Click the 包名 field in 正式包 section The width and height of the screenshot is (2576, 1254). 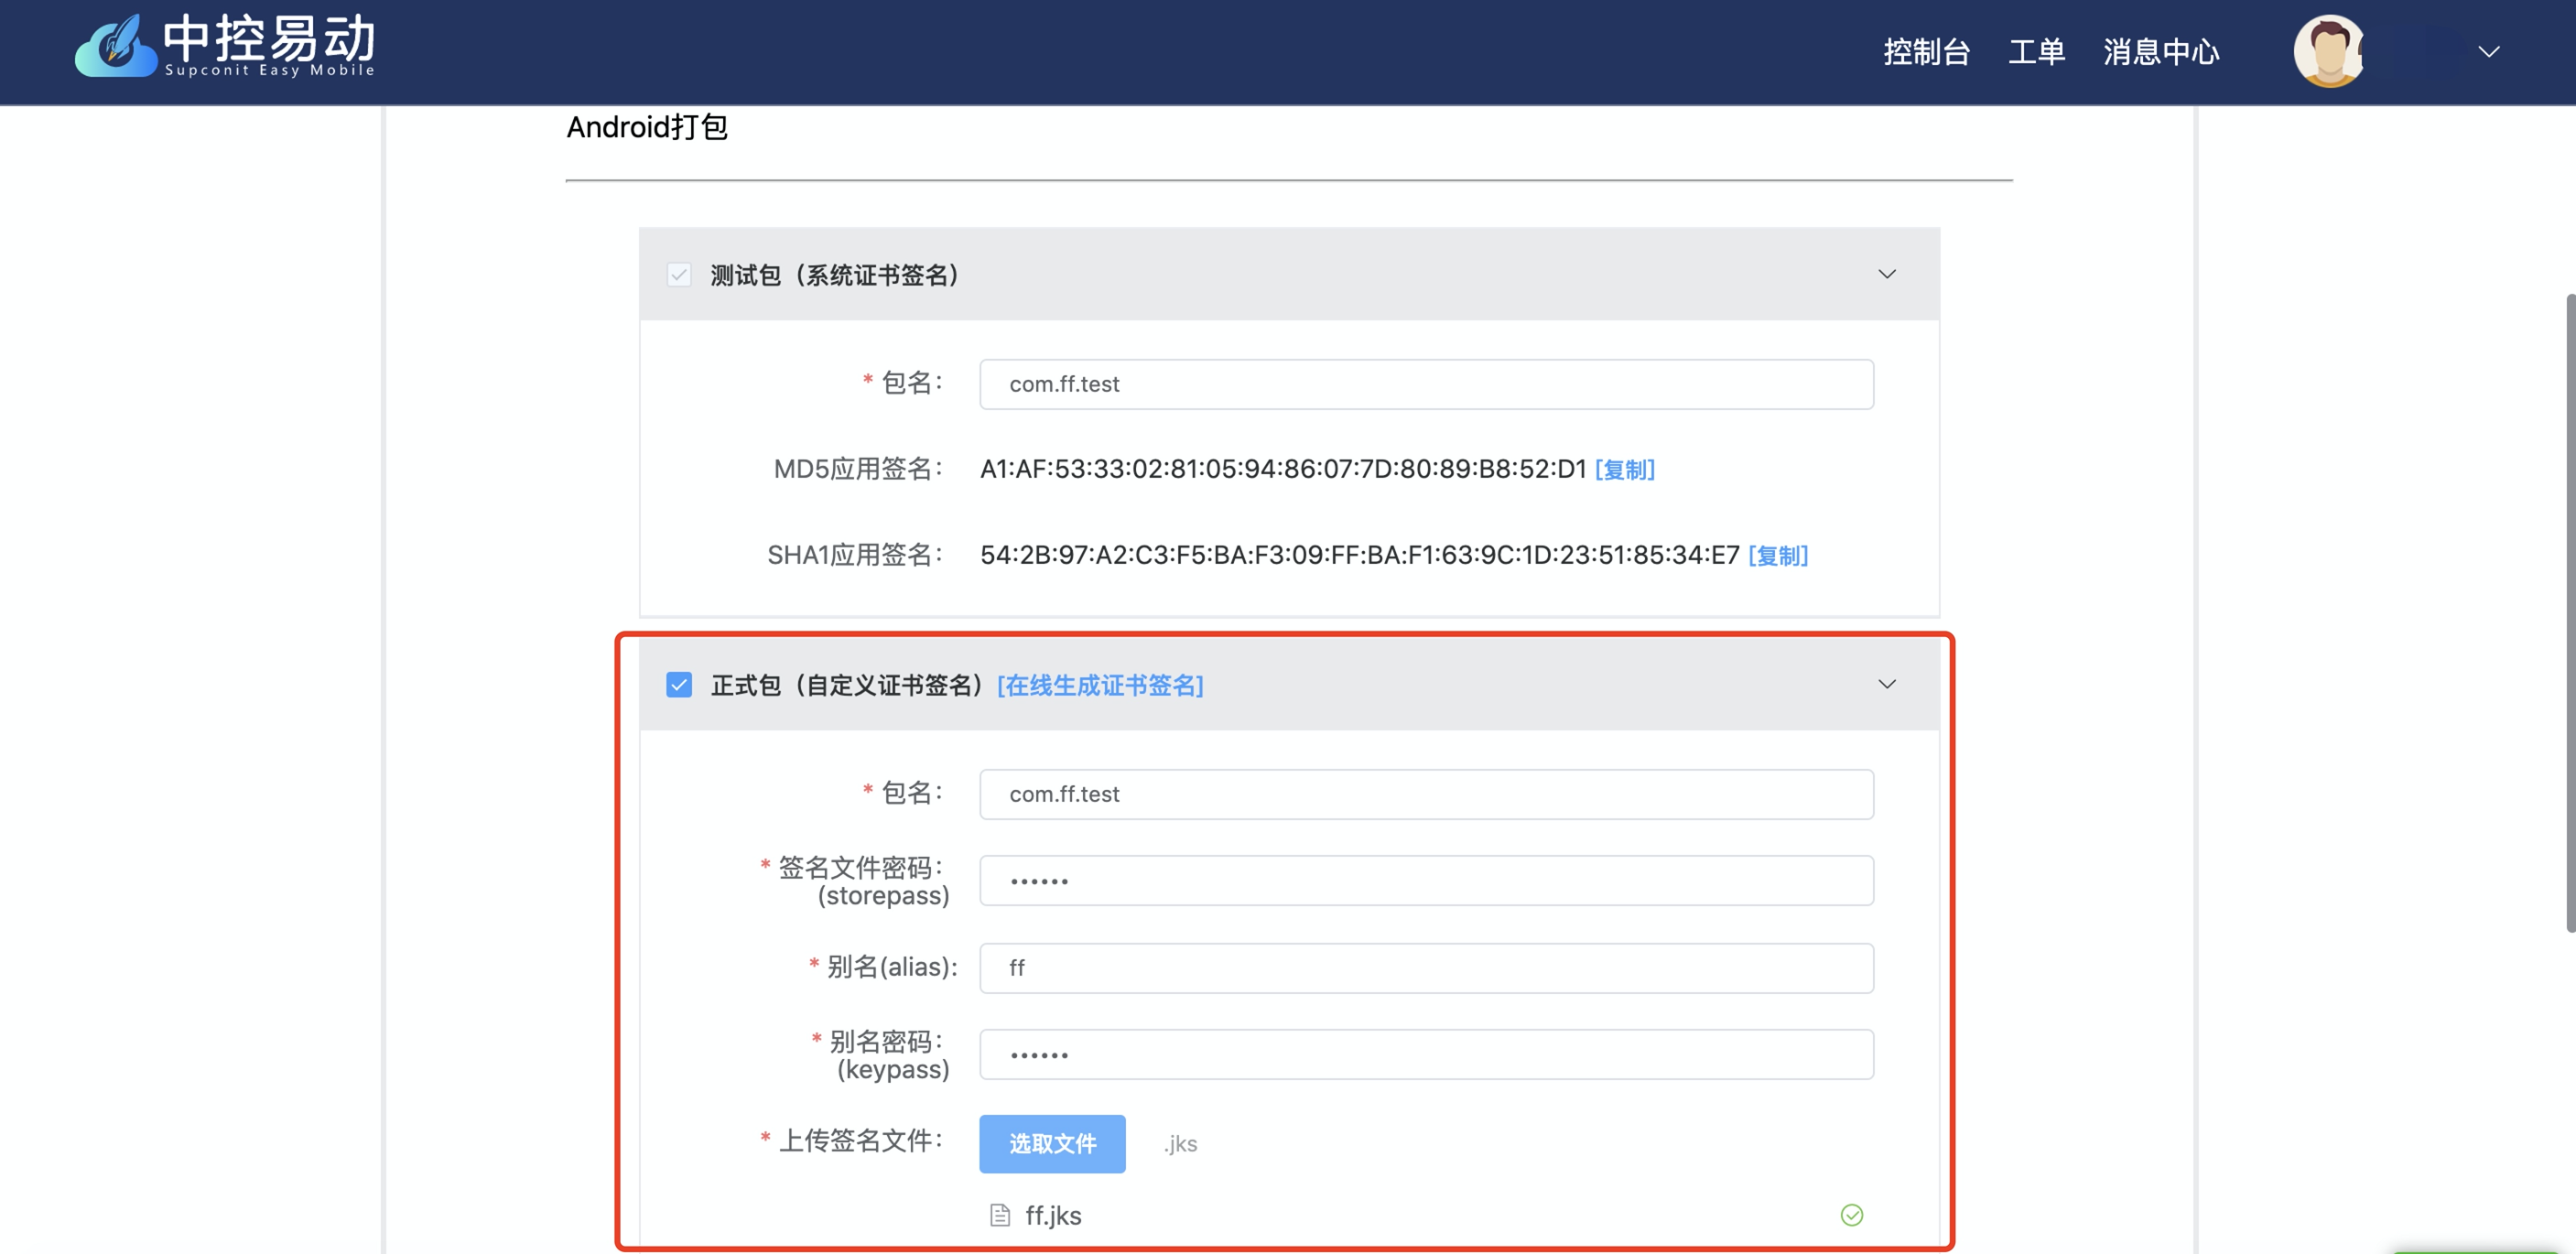tap(1426, 794)
